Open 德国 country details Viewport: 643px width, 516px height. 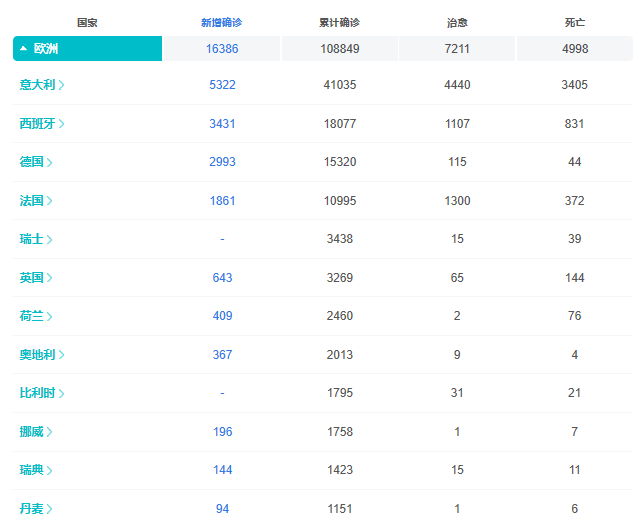[x=36, y=162]
